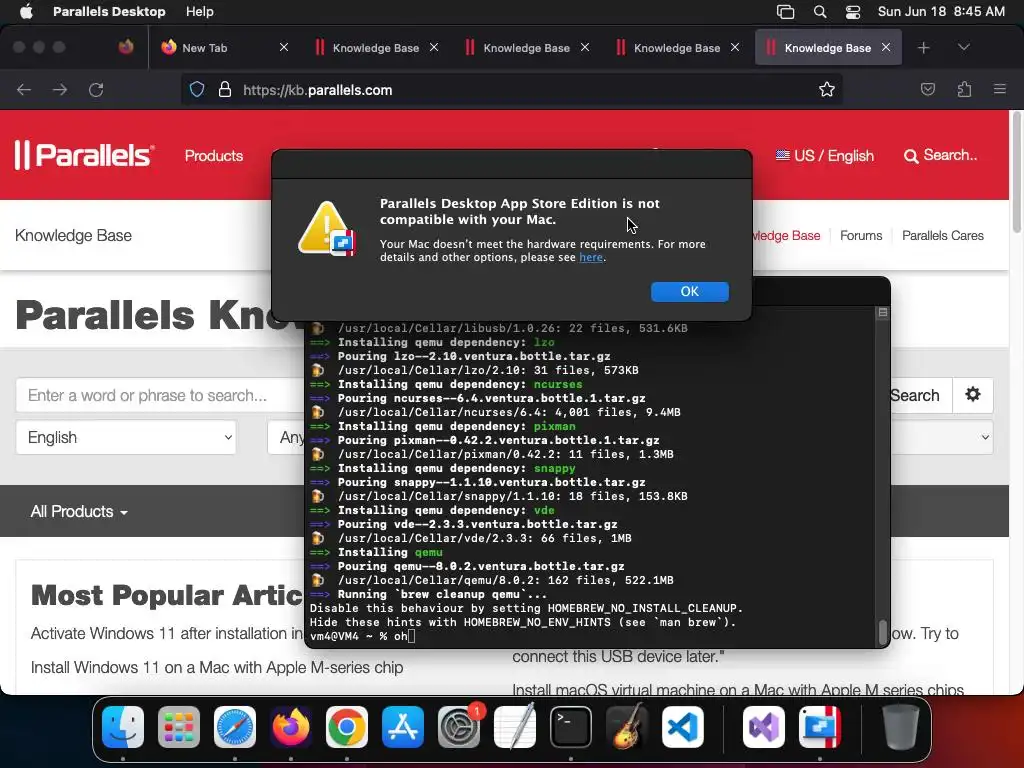Image resolution: width=1024 pixels, height=768 pixels.
Task: Open the Help menu
Action: (199, 12)
